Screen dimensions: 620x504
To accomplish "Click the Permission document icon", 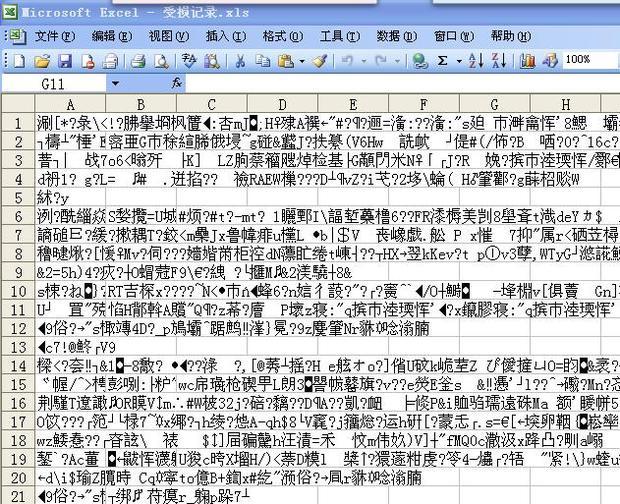I will point(87,61).
